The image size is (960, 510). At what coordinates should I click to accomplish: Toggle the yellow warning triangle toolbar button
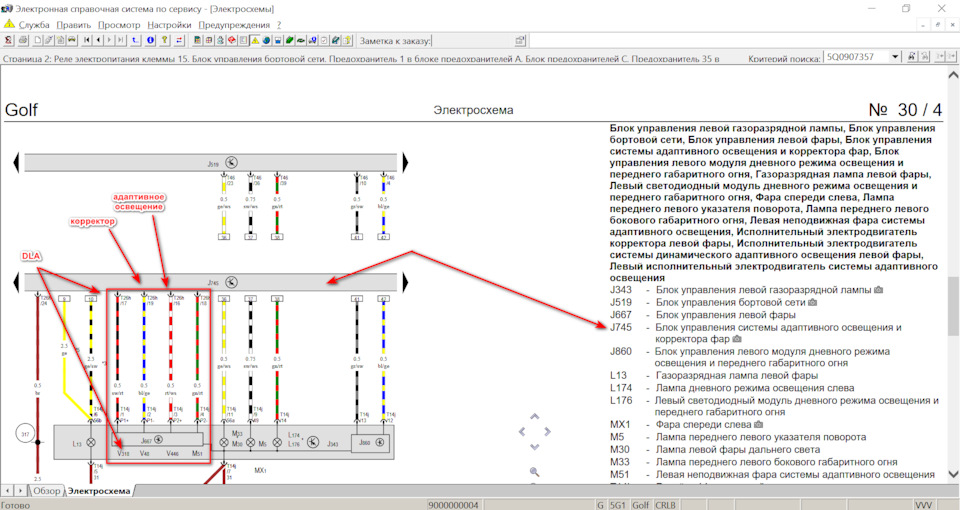pos(255,40)
